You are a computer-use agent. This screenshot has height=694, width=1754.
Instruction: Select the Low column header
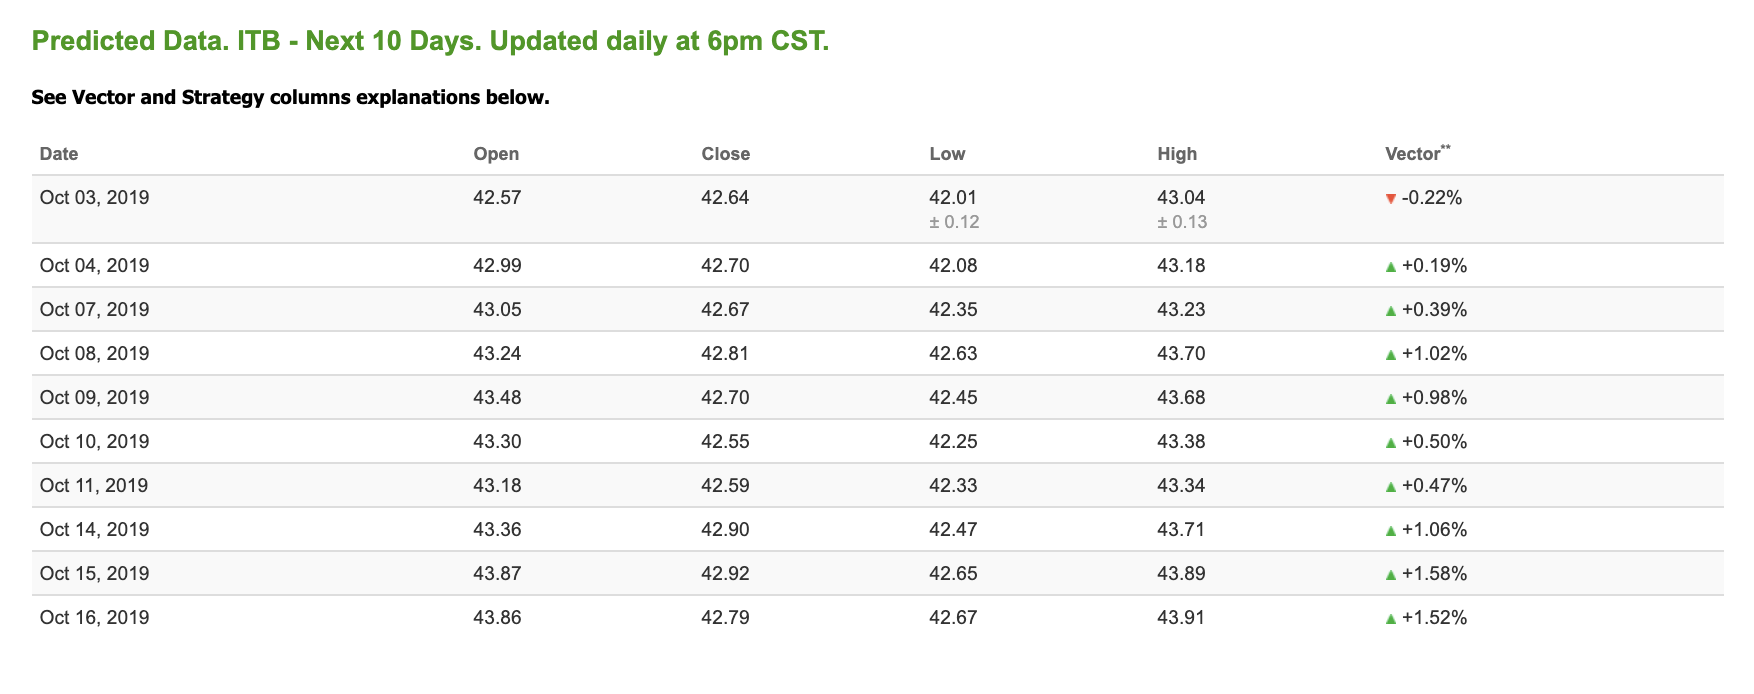pos(947,154)
